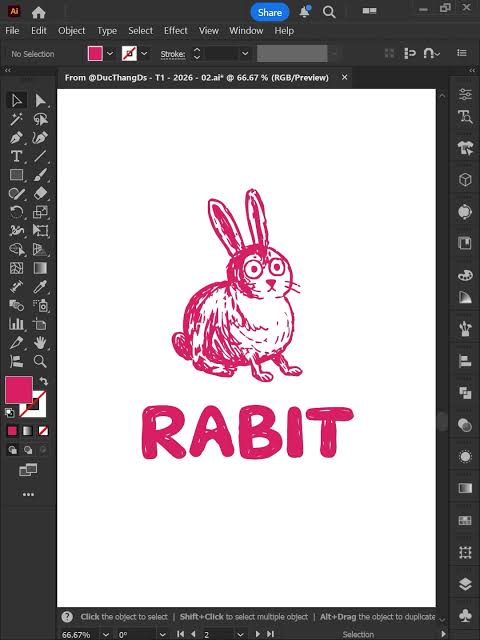Open the workspace switcher

[369, 11]
